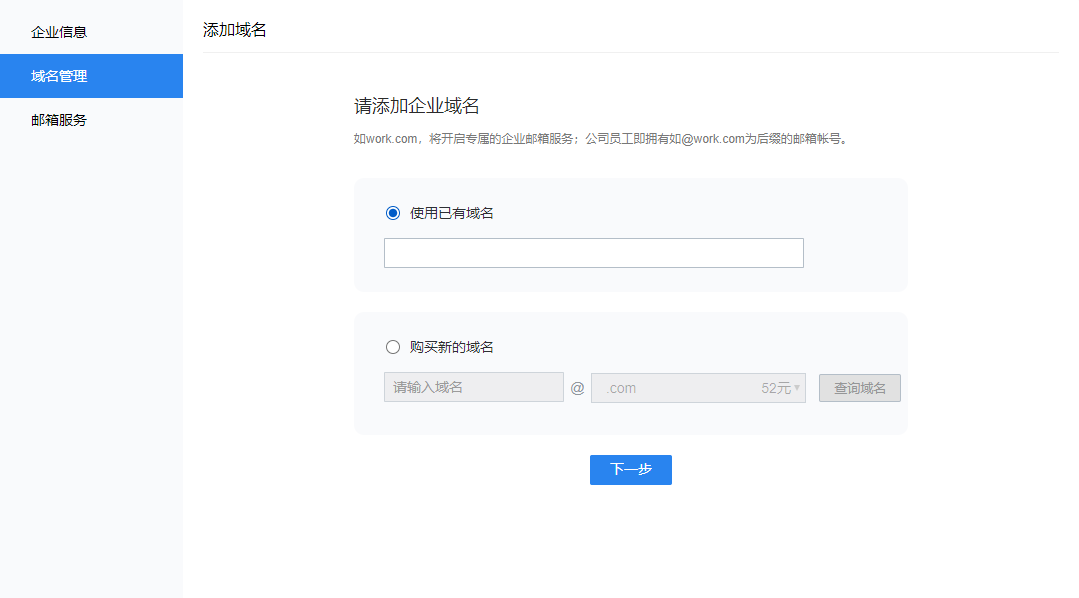Click the 购买新的域名 label text
This screenshot has height=598, width=1079.
tap(452, 347)
